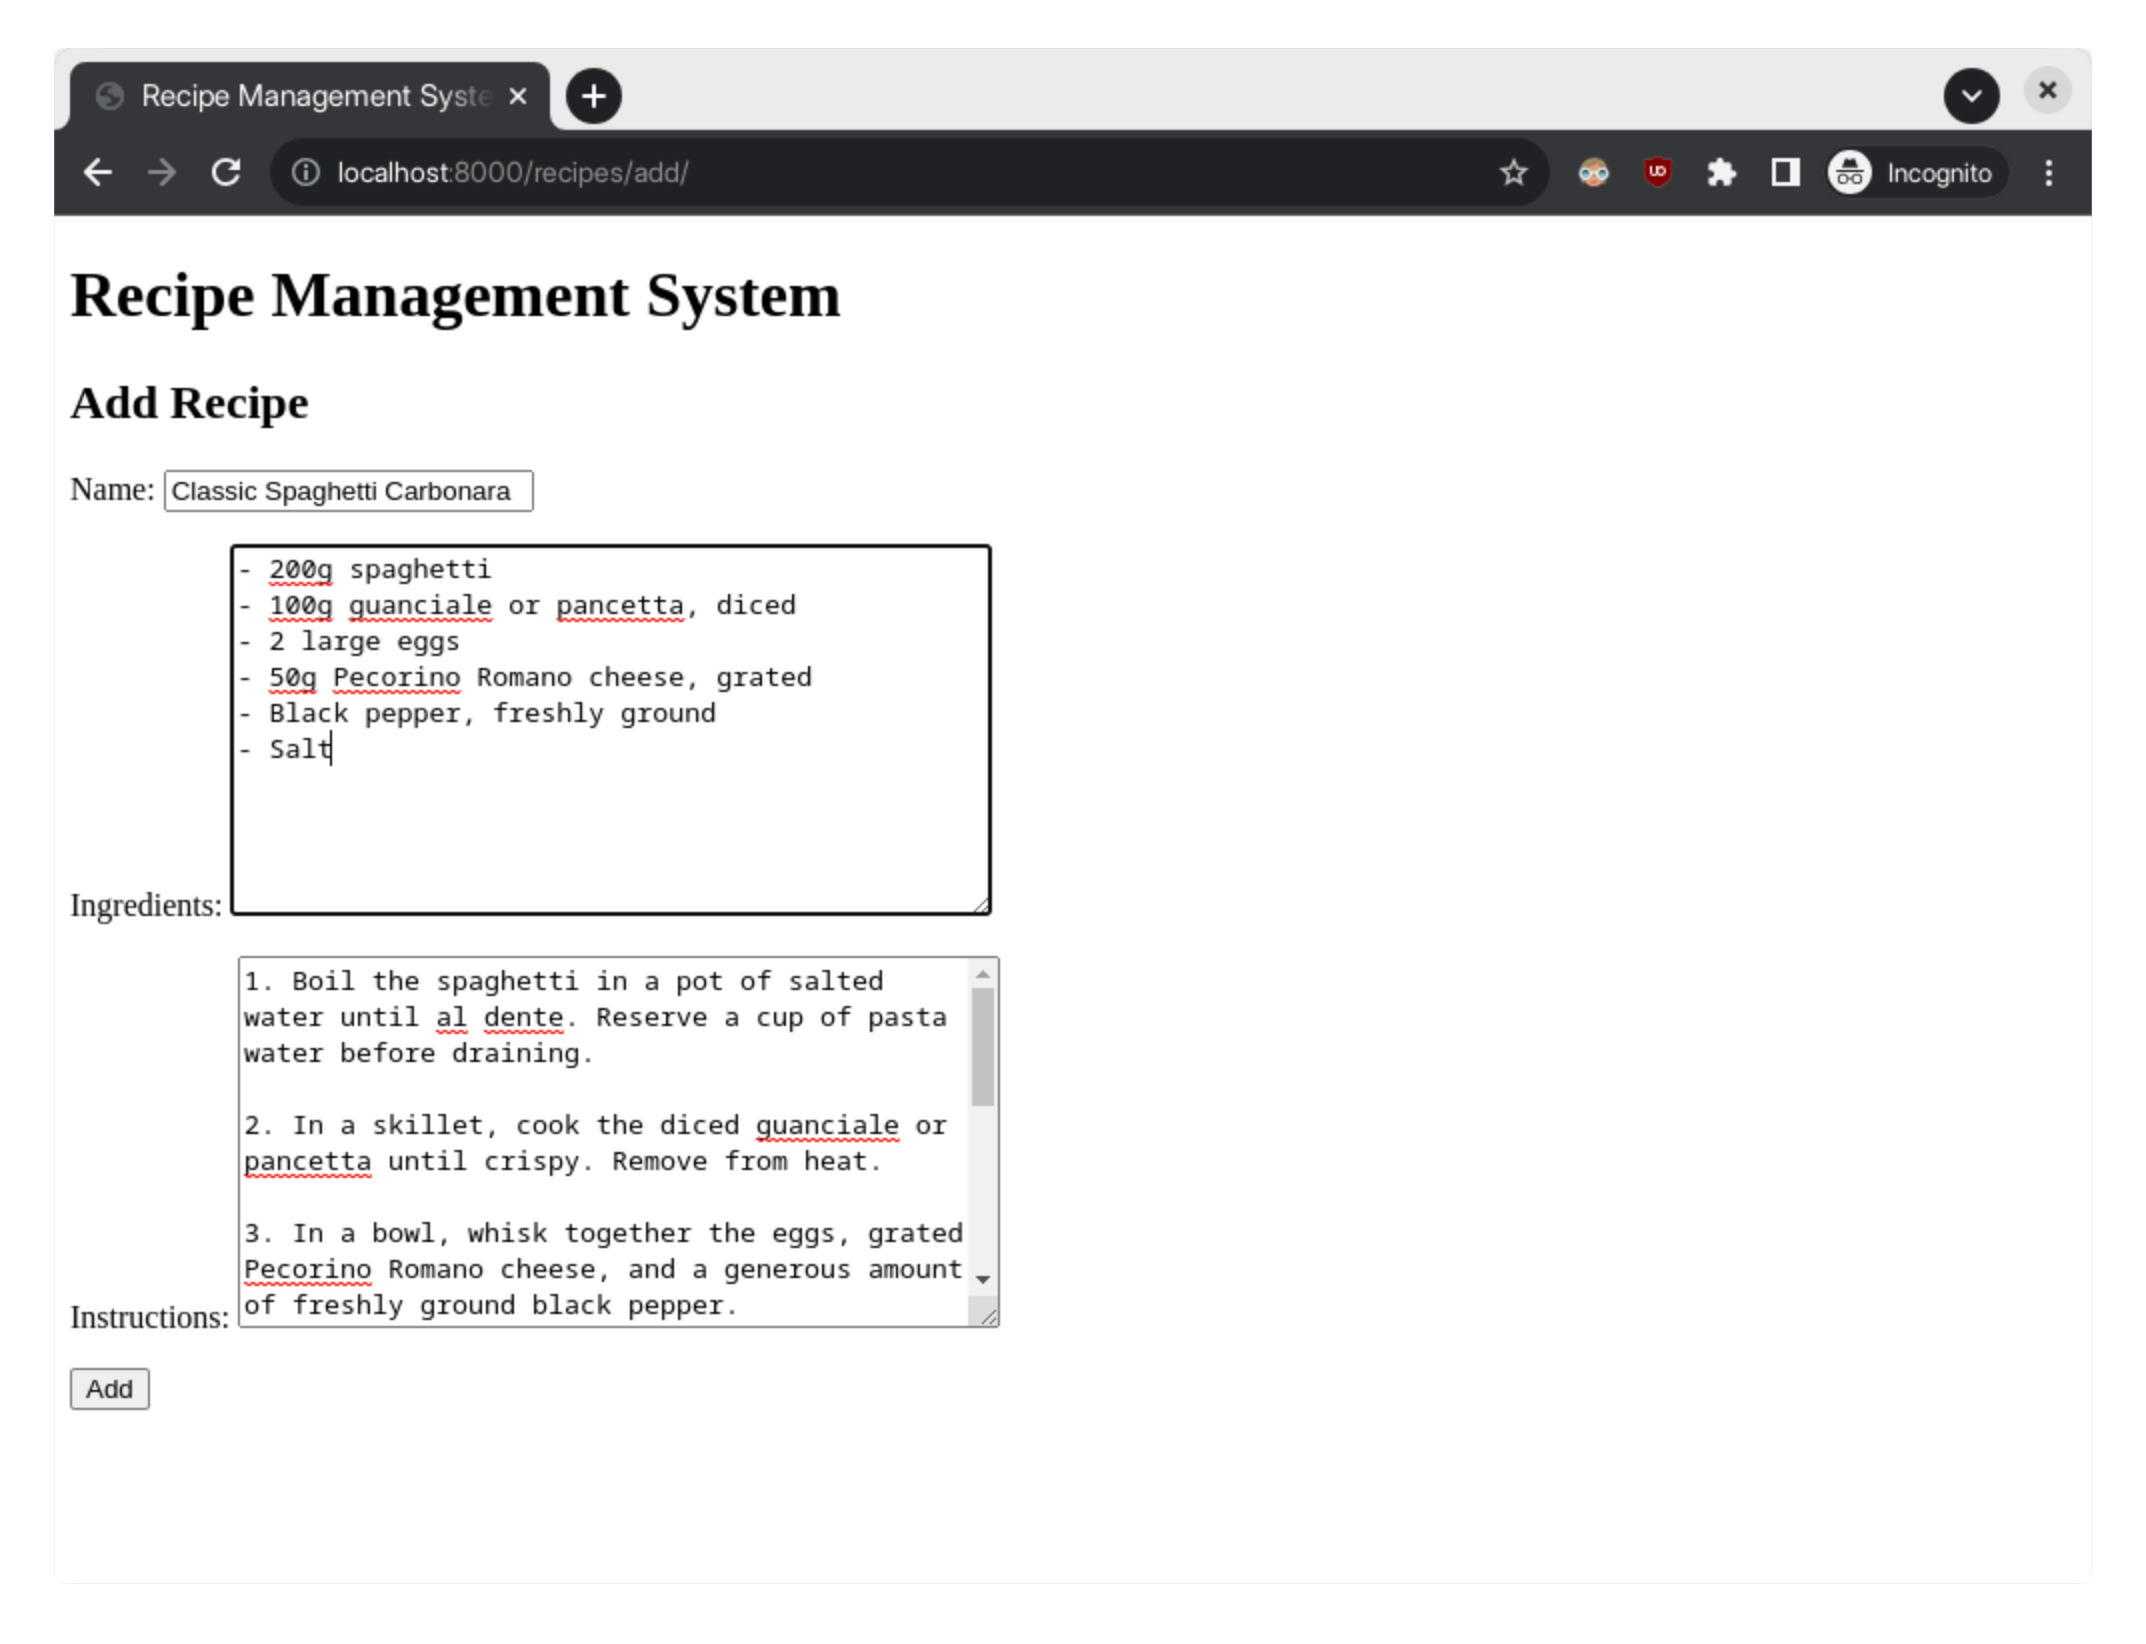Click the 'Ingredients:' label
The width and height of the screenshot is (2146, 1644).
click(x=146, y=905)
